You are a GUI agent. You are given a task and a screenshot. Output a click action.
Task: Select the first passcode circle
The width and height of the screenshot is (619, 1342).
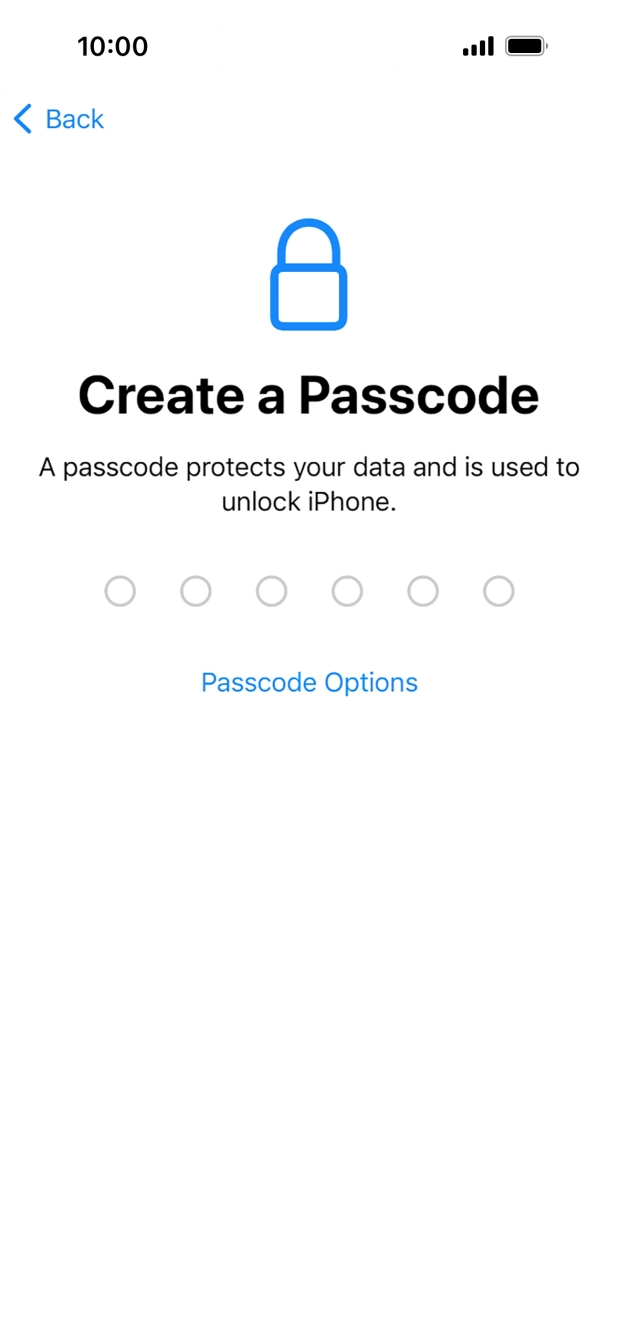tap(120, 591)
